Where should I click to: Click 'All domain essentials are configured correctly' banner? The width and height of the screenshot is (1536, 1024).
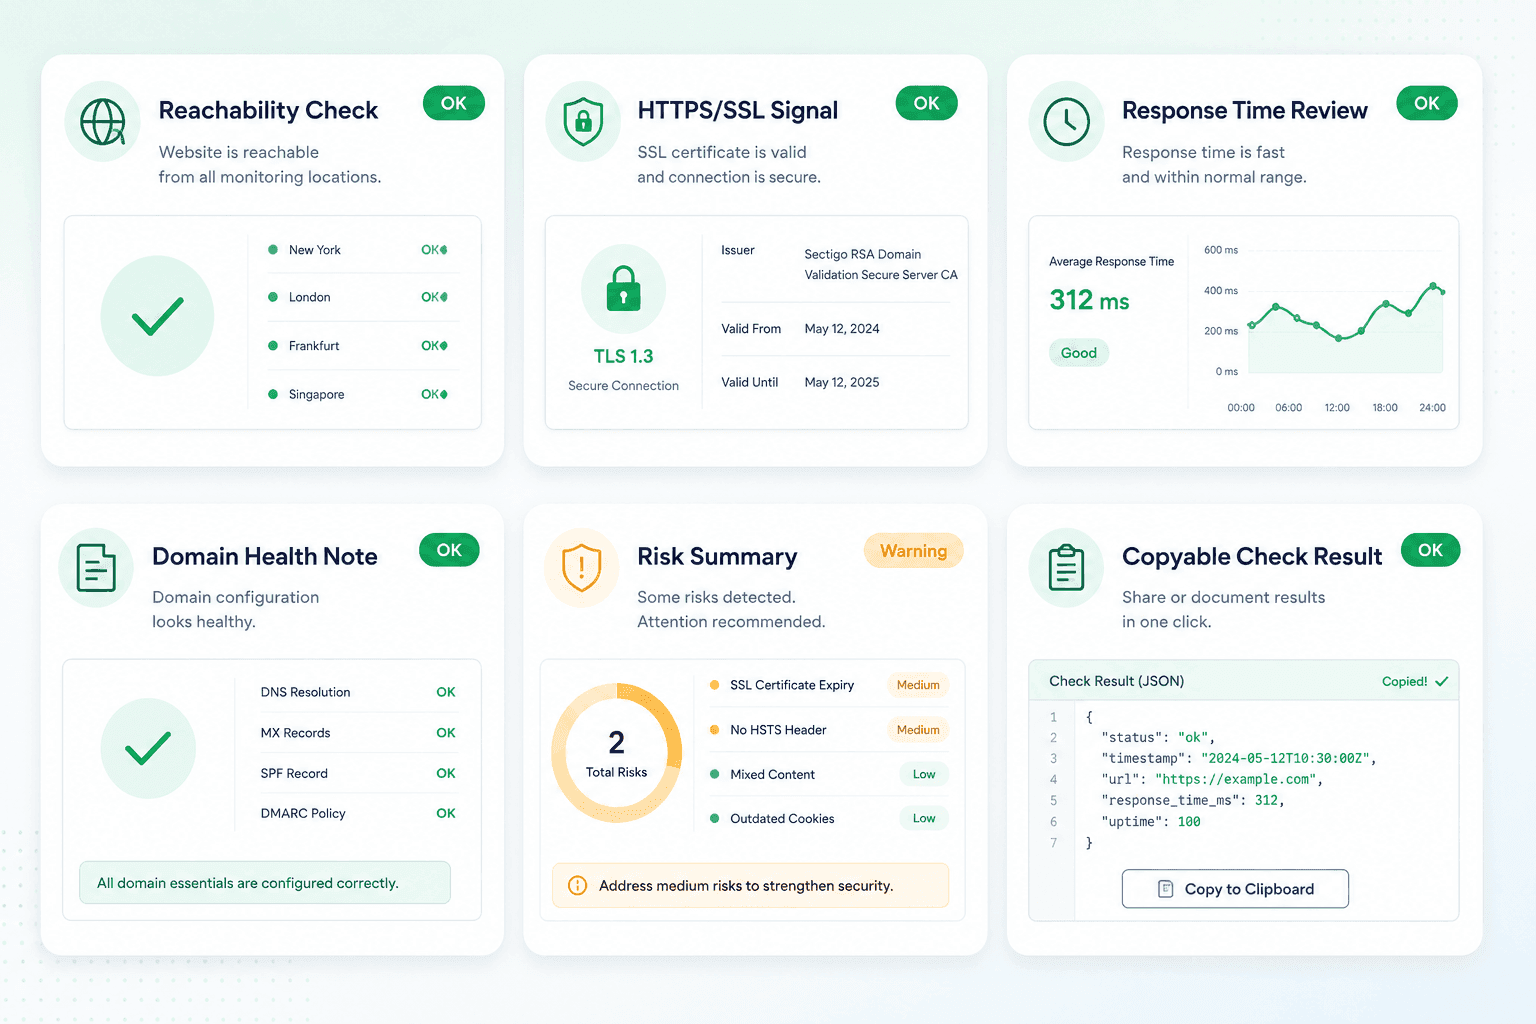(265, 883)
